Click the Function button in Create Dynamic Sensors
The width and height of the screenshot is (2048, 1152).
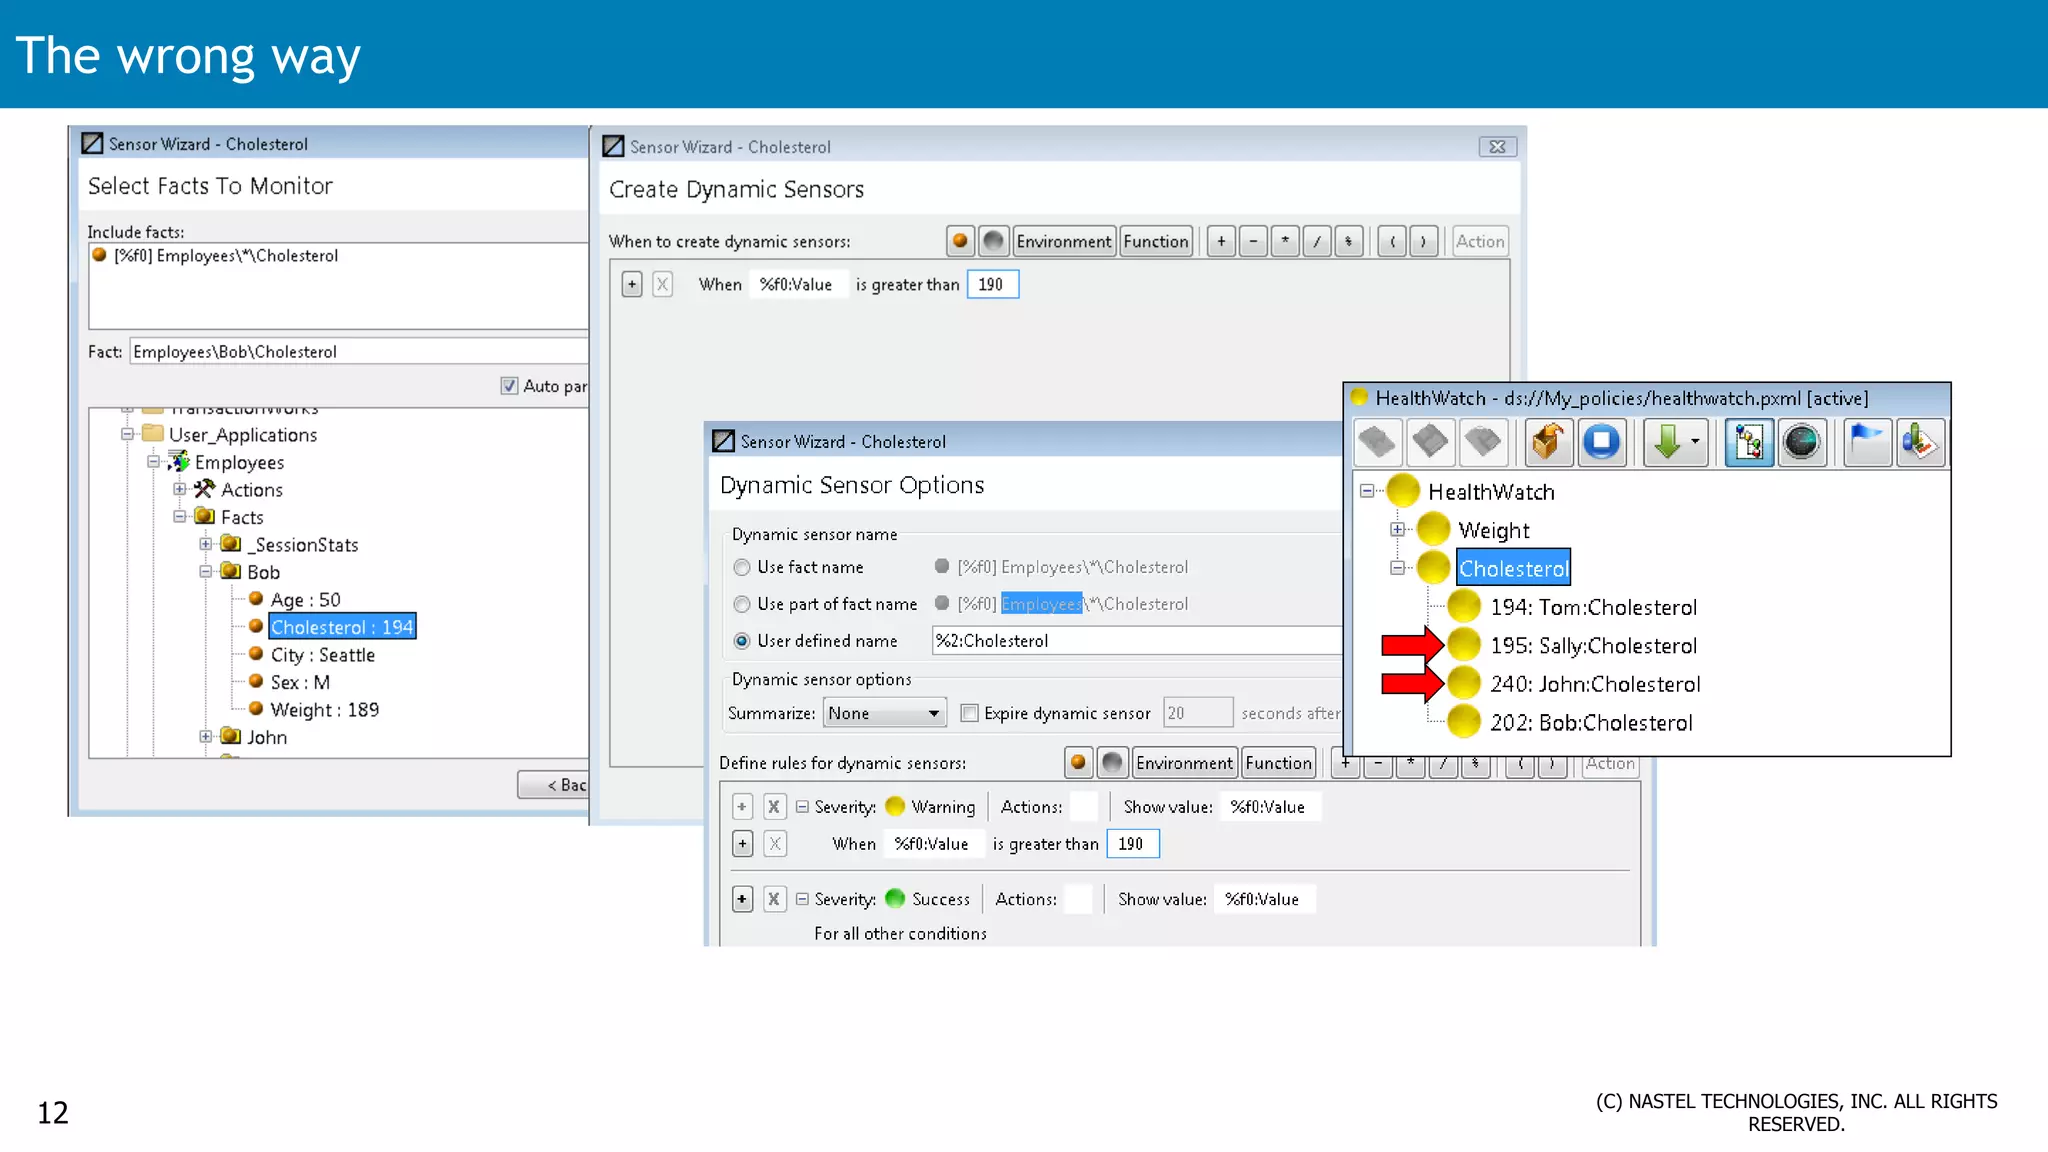click(x=1155, y=241)
